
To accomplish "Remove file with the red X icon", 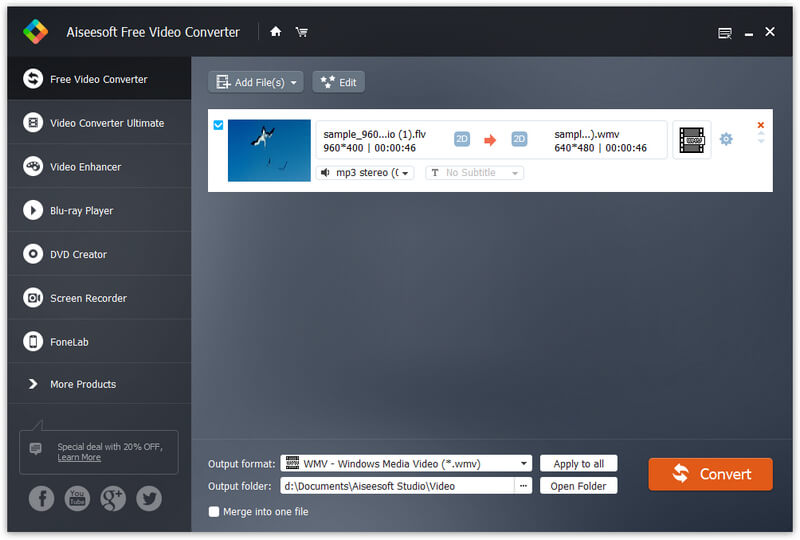I will pos(761,125).
